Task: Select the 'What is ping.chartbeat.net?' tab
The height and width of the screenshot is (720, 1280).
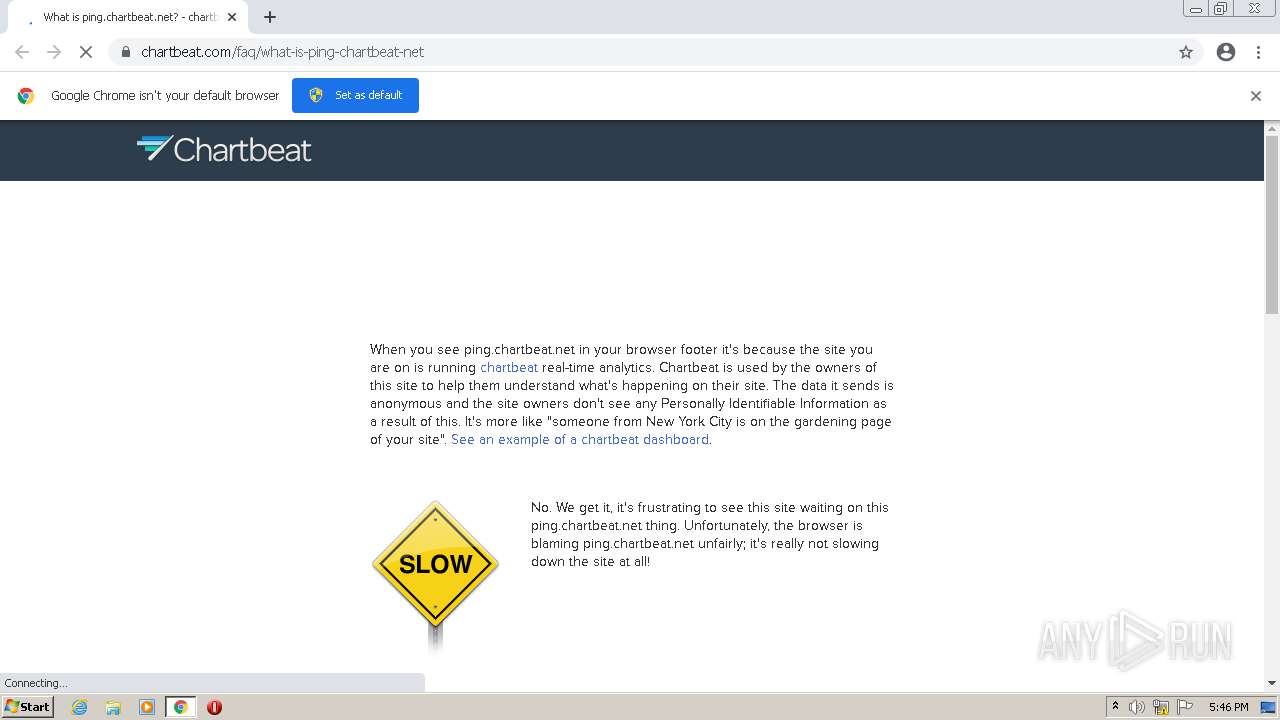Action: (x=128, y=17)
